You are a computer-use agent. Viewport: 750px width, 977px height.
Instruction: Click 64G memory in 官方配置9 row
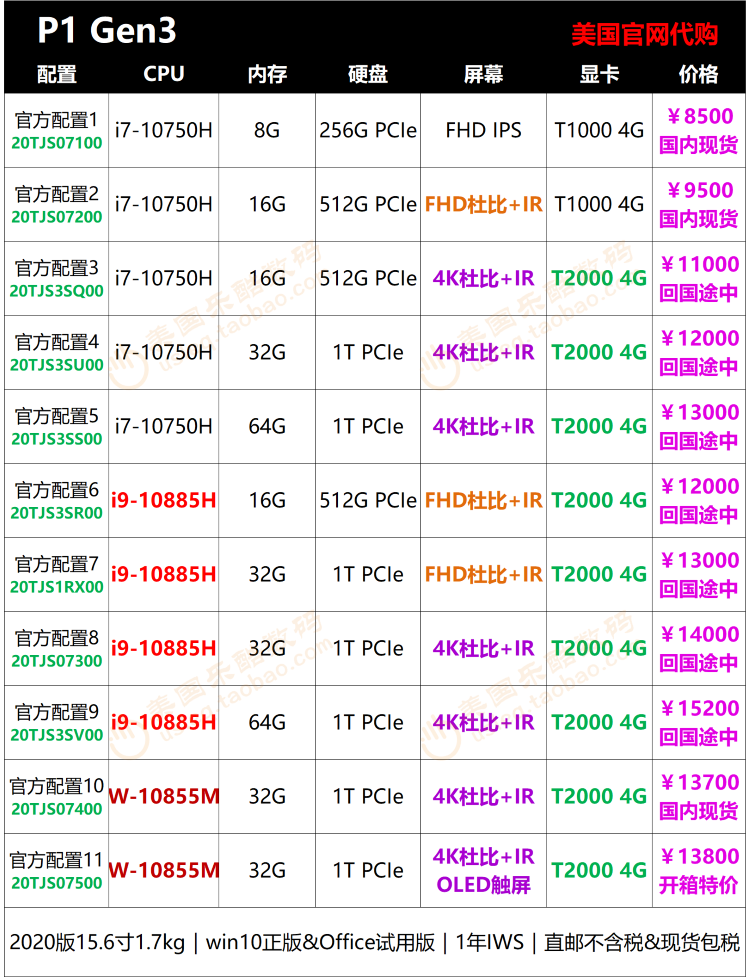coord(267,722)
